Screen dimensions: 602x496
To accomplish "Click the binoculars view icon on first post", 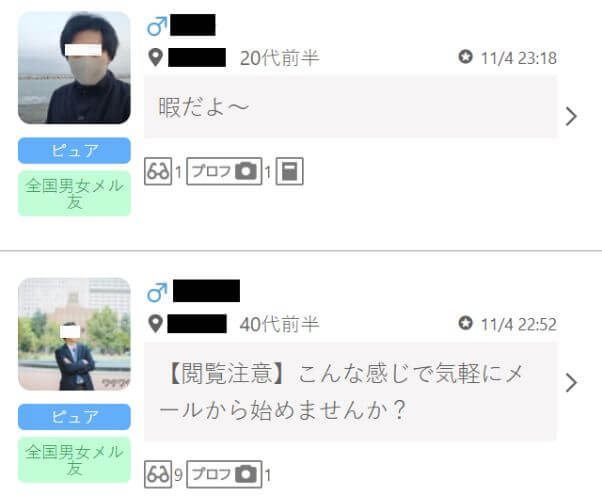I will 158,171.
